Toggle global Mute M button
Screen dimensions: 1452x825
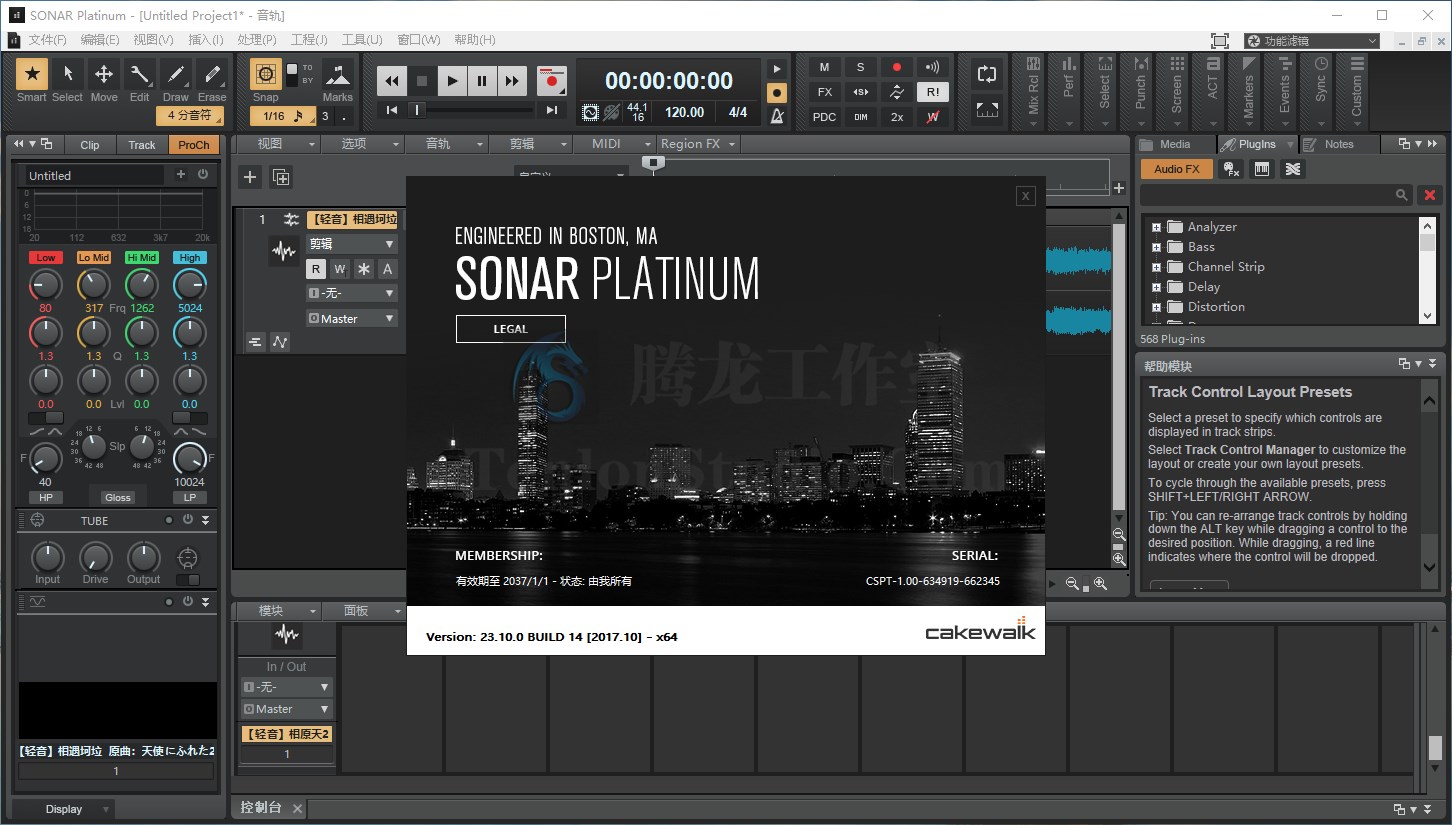click(x=824, y=67)
